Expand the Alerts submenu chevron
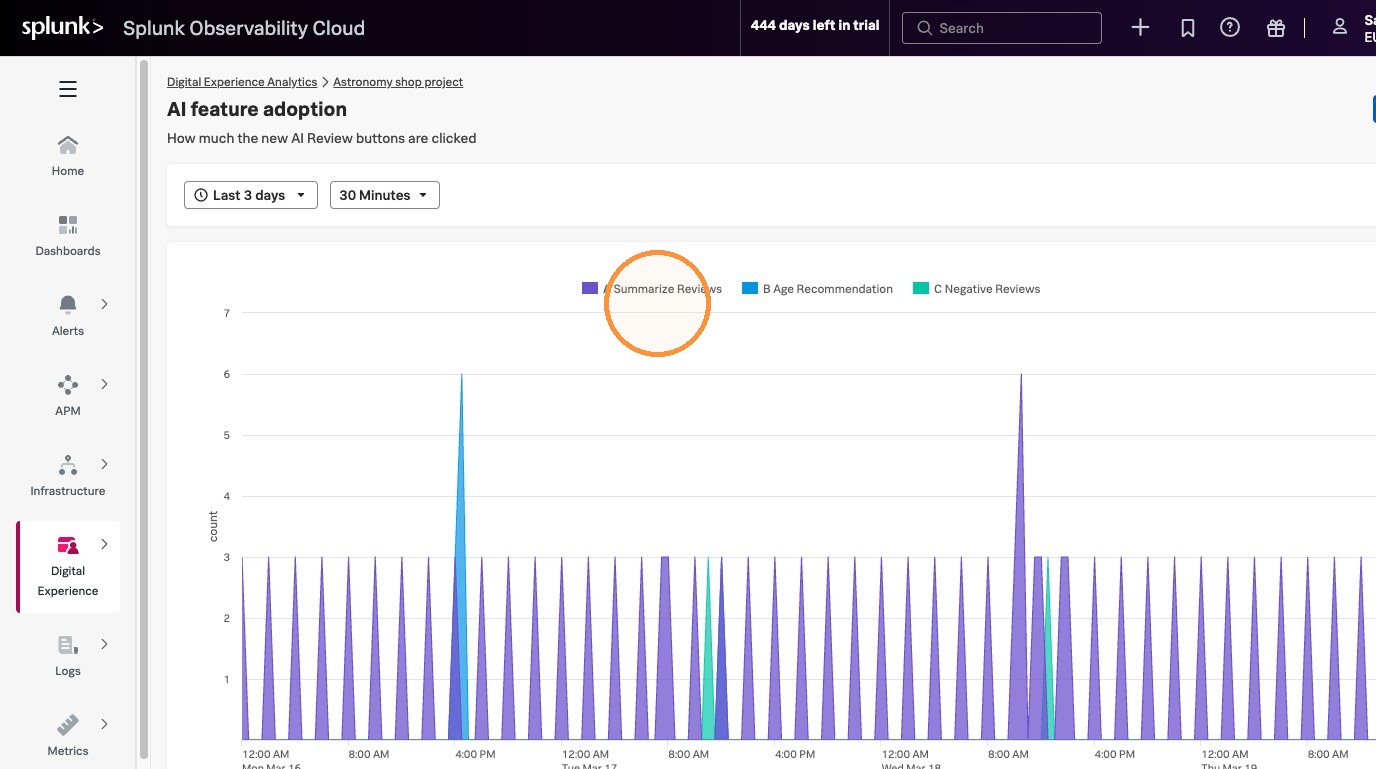The image size is (1376, 769). point(104,304)
